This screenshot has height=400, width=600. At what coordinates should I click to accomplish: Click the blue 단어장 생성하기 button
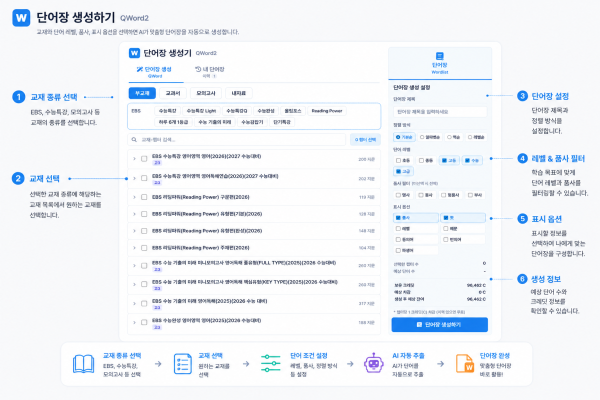440,325
